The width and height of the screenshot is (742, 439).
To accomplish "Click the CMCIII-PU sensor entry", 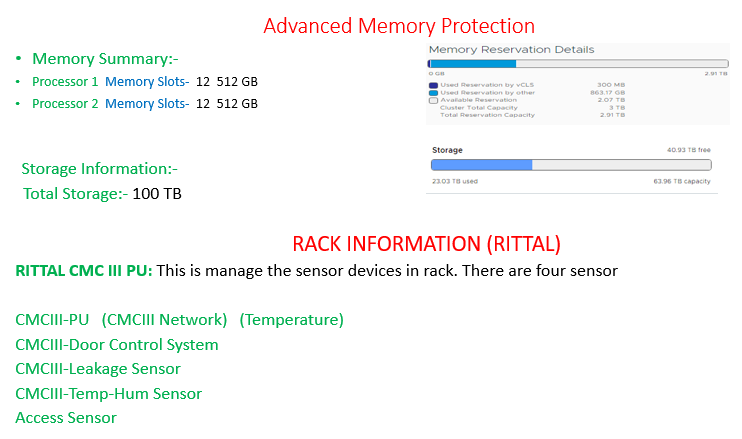I will click(x=52, y=320).
